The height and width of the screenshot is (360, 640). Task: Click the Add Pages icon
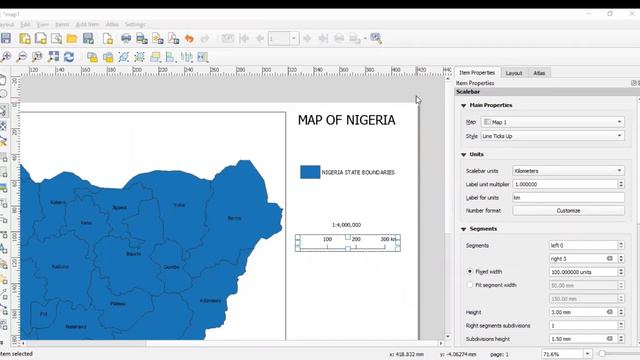108,38
